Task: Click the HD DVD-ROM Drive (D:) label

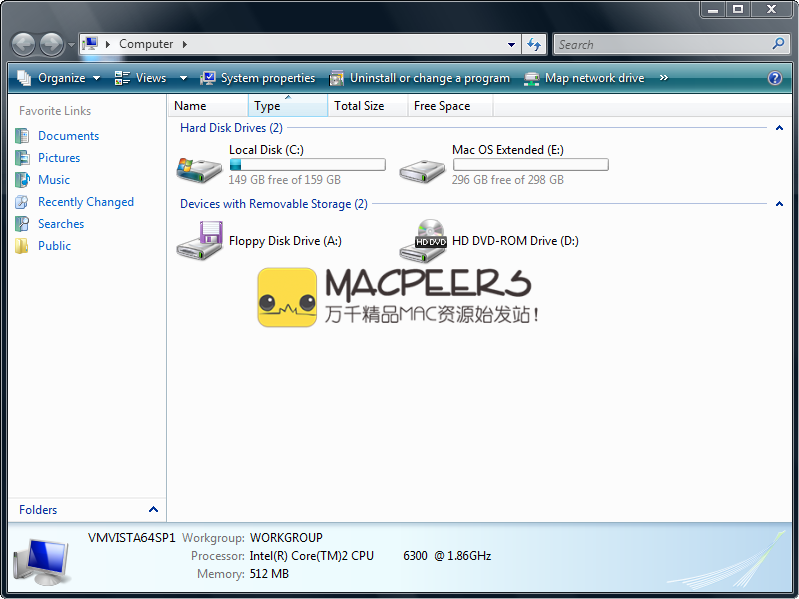Action: pyautogui.click(x=515, y=241)
